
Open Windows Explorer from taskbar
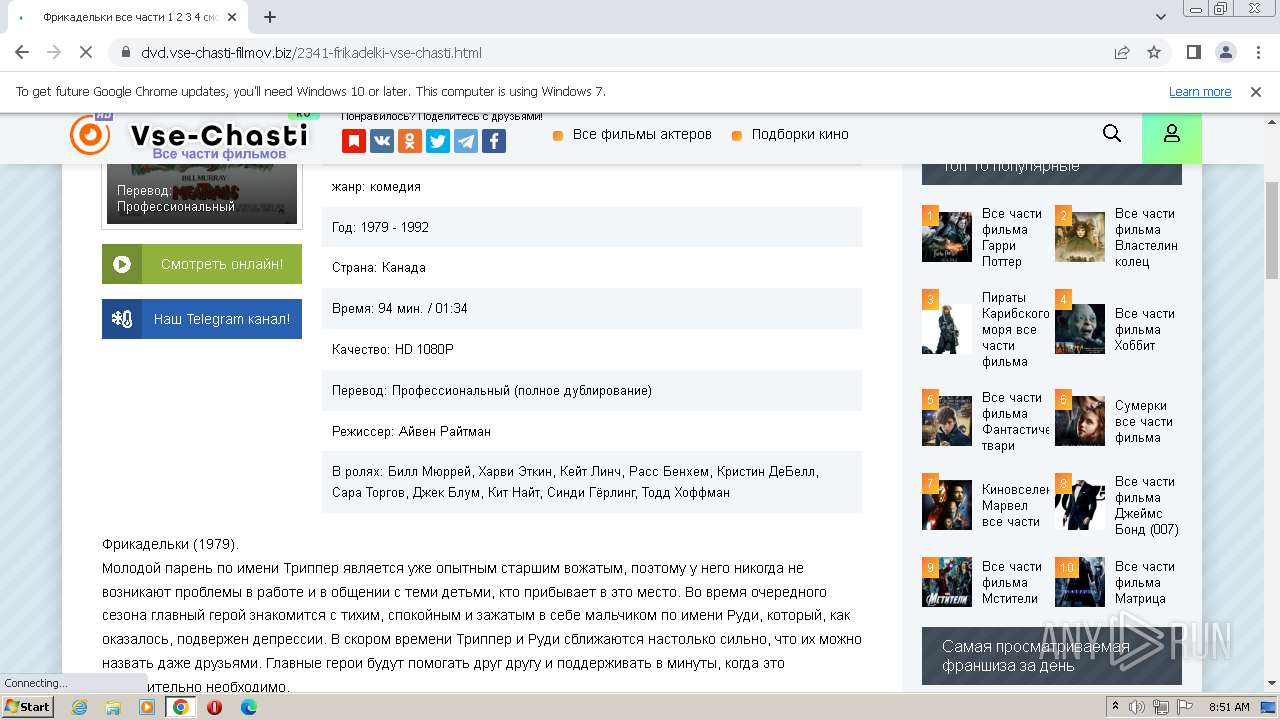coord(113,707)
